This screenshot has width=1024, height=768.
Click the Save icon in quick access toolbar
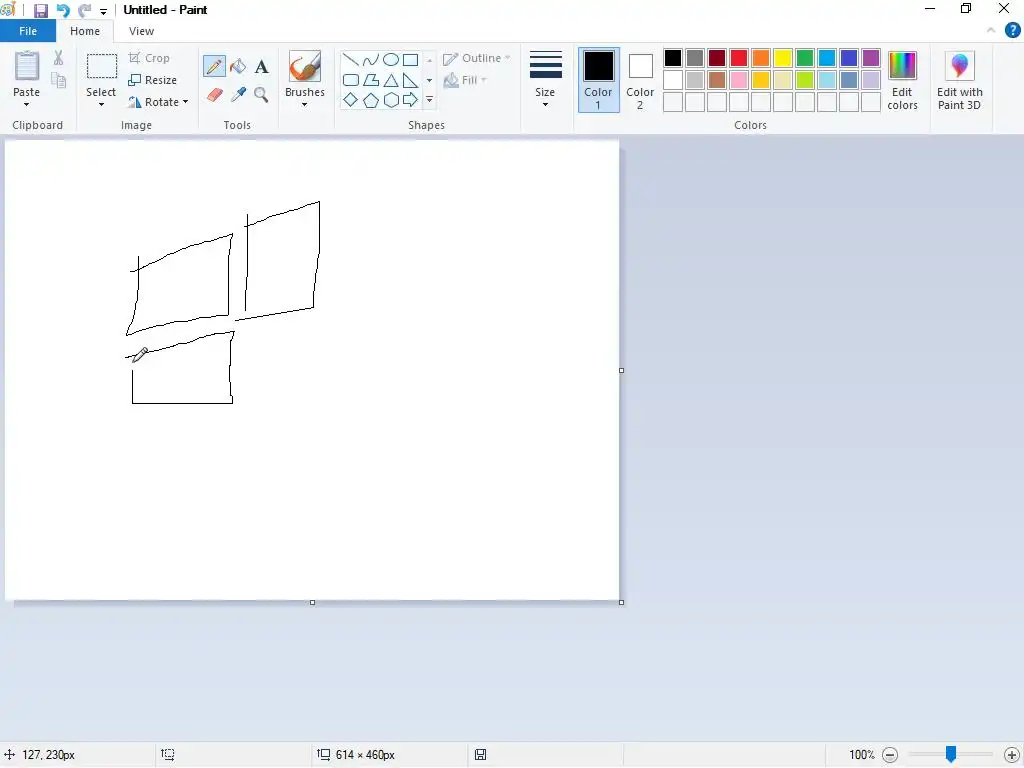[40, 10]
